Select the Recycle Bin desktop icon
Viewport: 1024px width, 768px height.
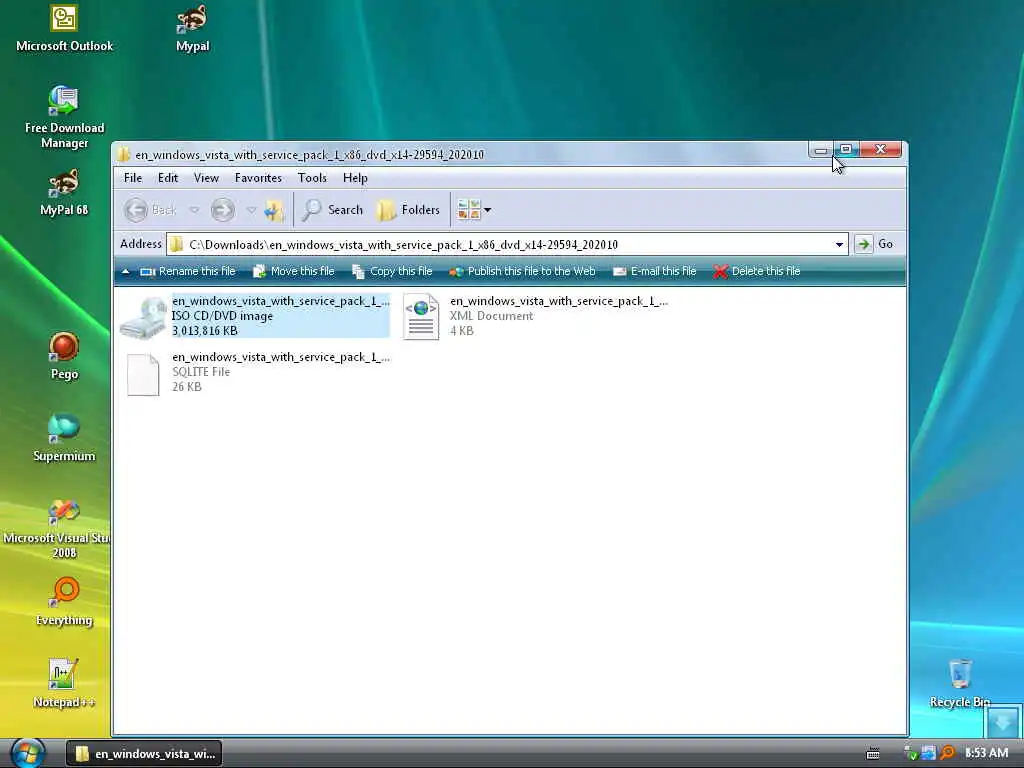pyautogui.click(x=960, y=684)
